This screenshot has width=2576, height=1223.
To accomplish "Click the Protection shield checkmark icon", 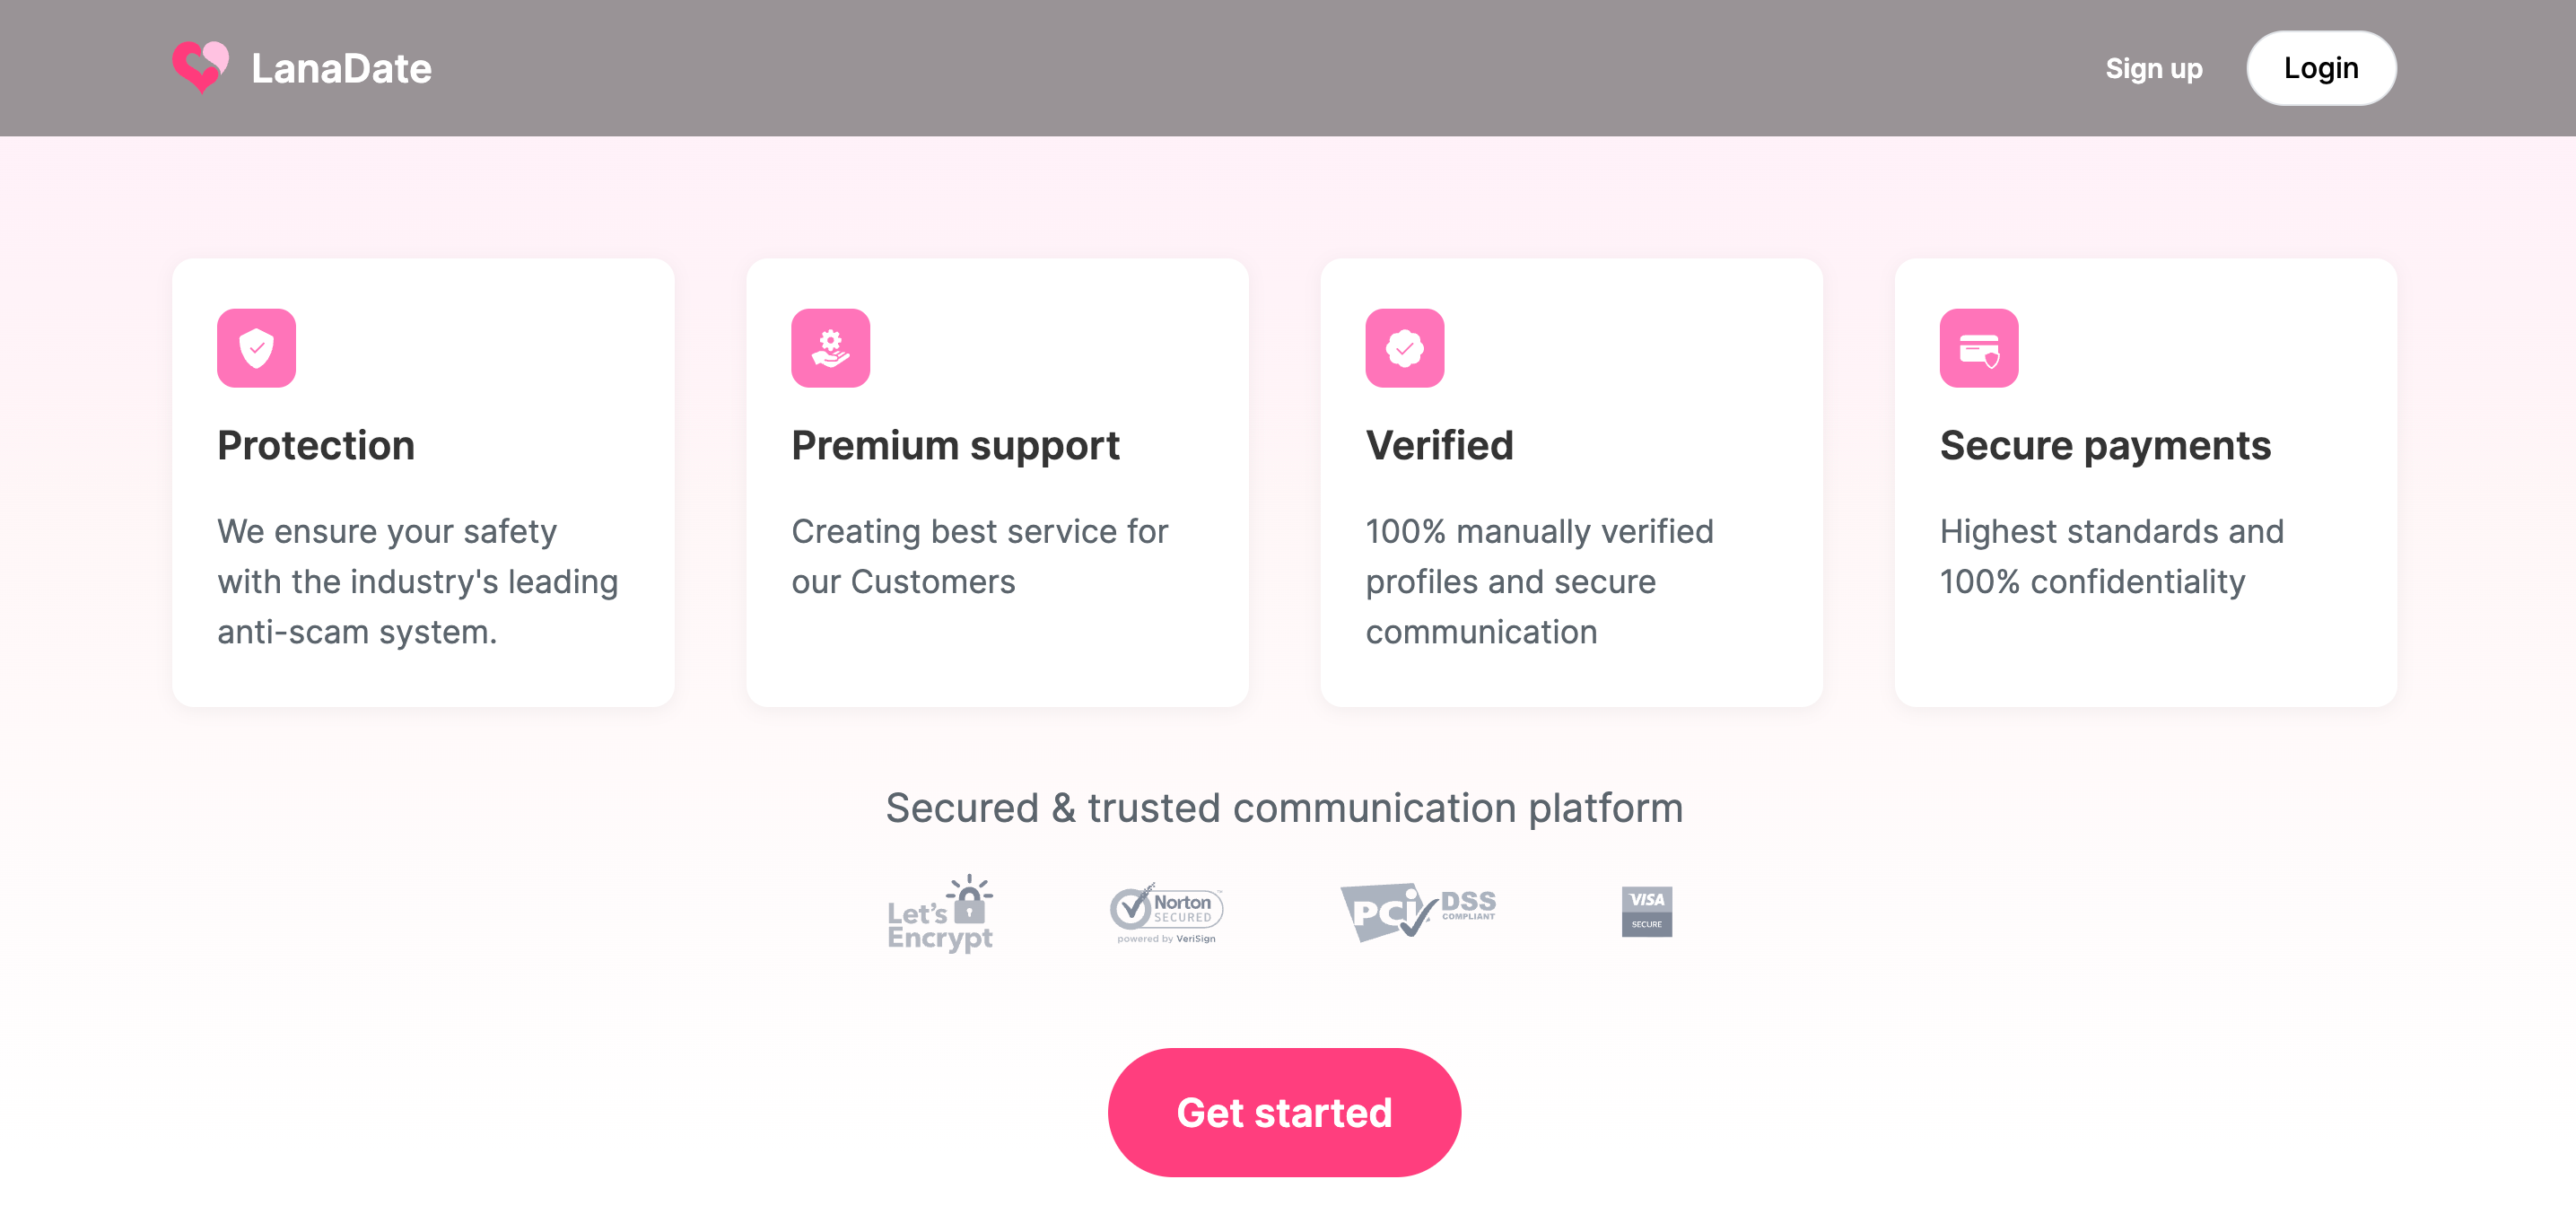I will (256, 348).
